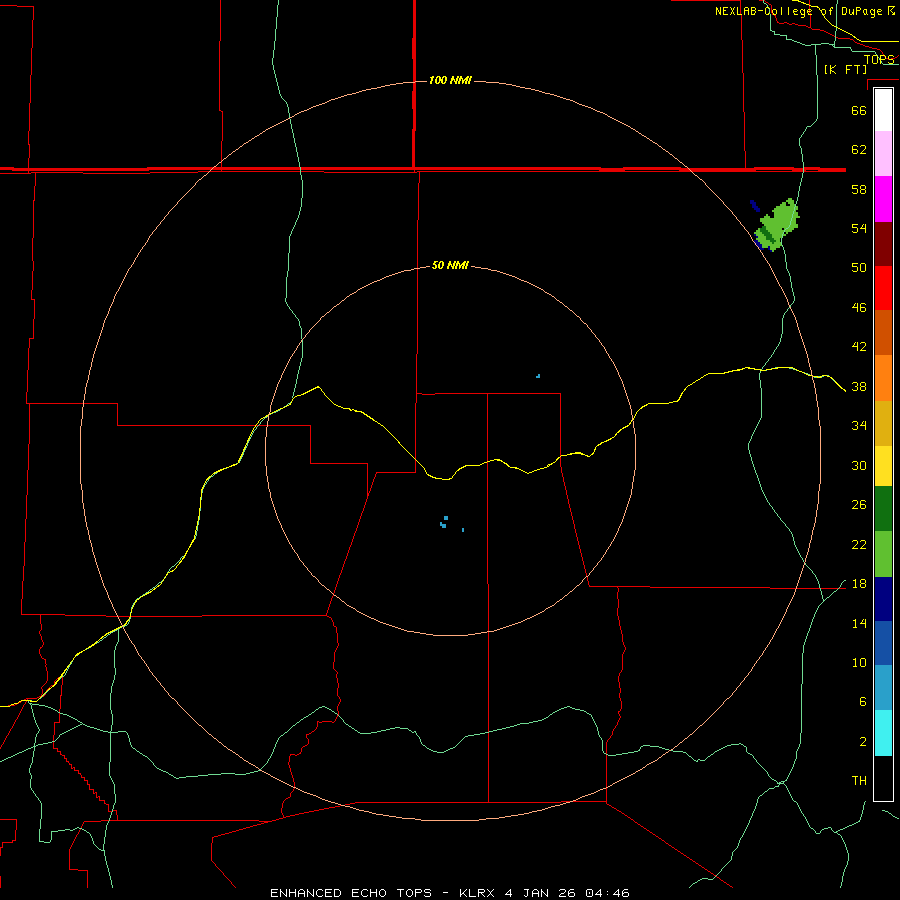900x900 pixels.
Task: Click the bright red legend segment
Action: click(883, 289)
